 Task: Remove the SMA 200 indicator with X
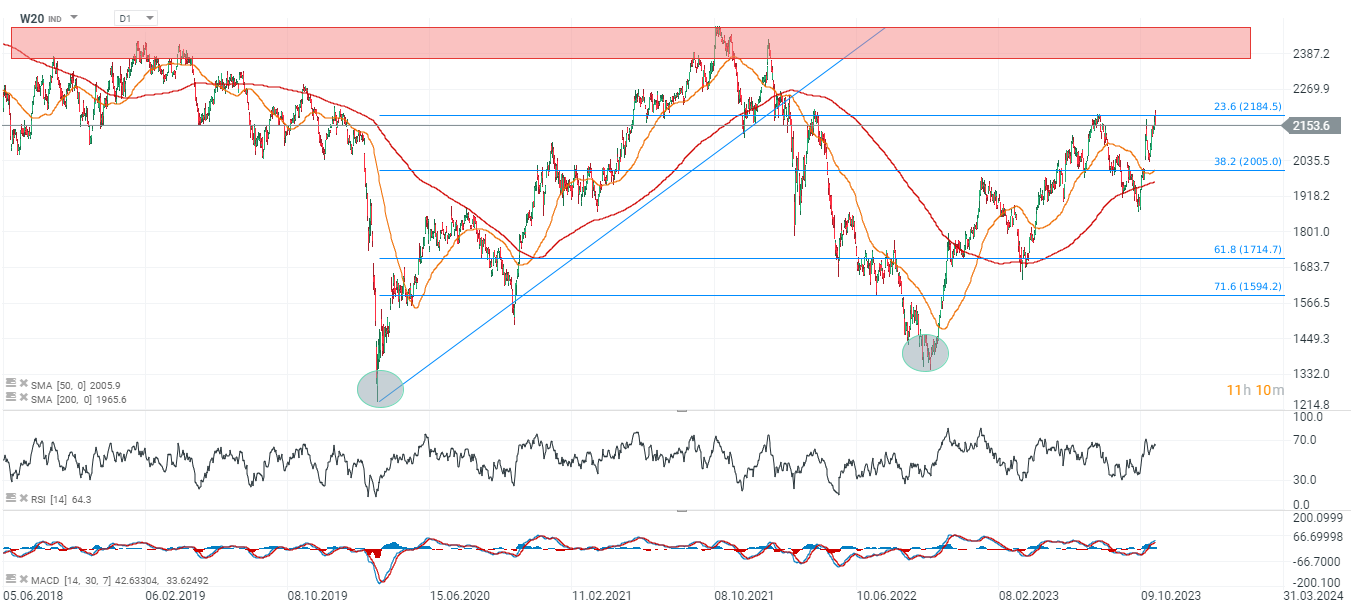23,397
